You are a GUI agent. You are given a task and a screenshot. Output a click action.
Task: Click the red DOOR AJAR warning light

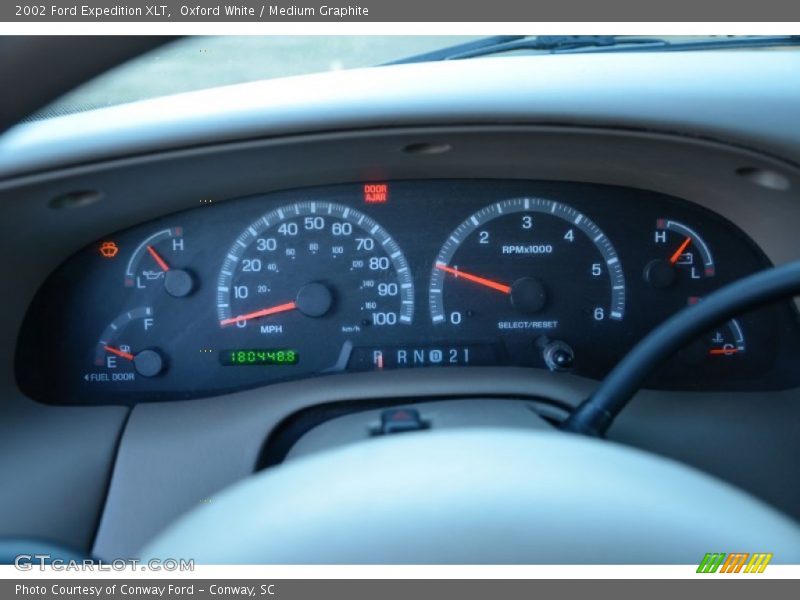point(376,193)
